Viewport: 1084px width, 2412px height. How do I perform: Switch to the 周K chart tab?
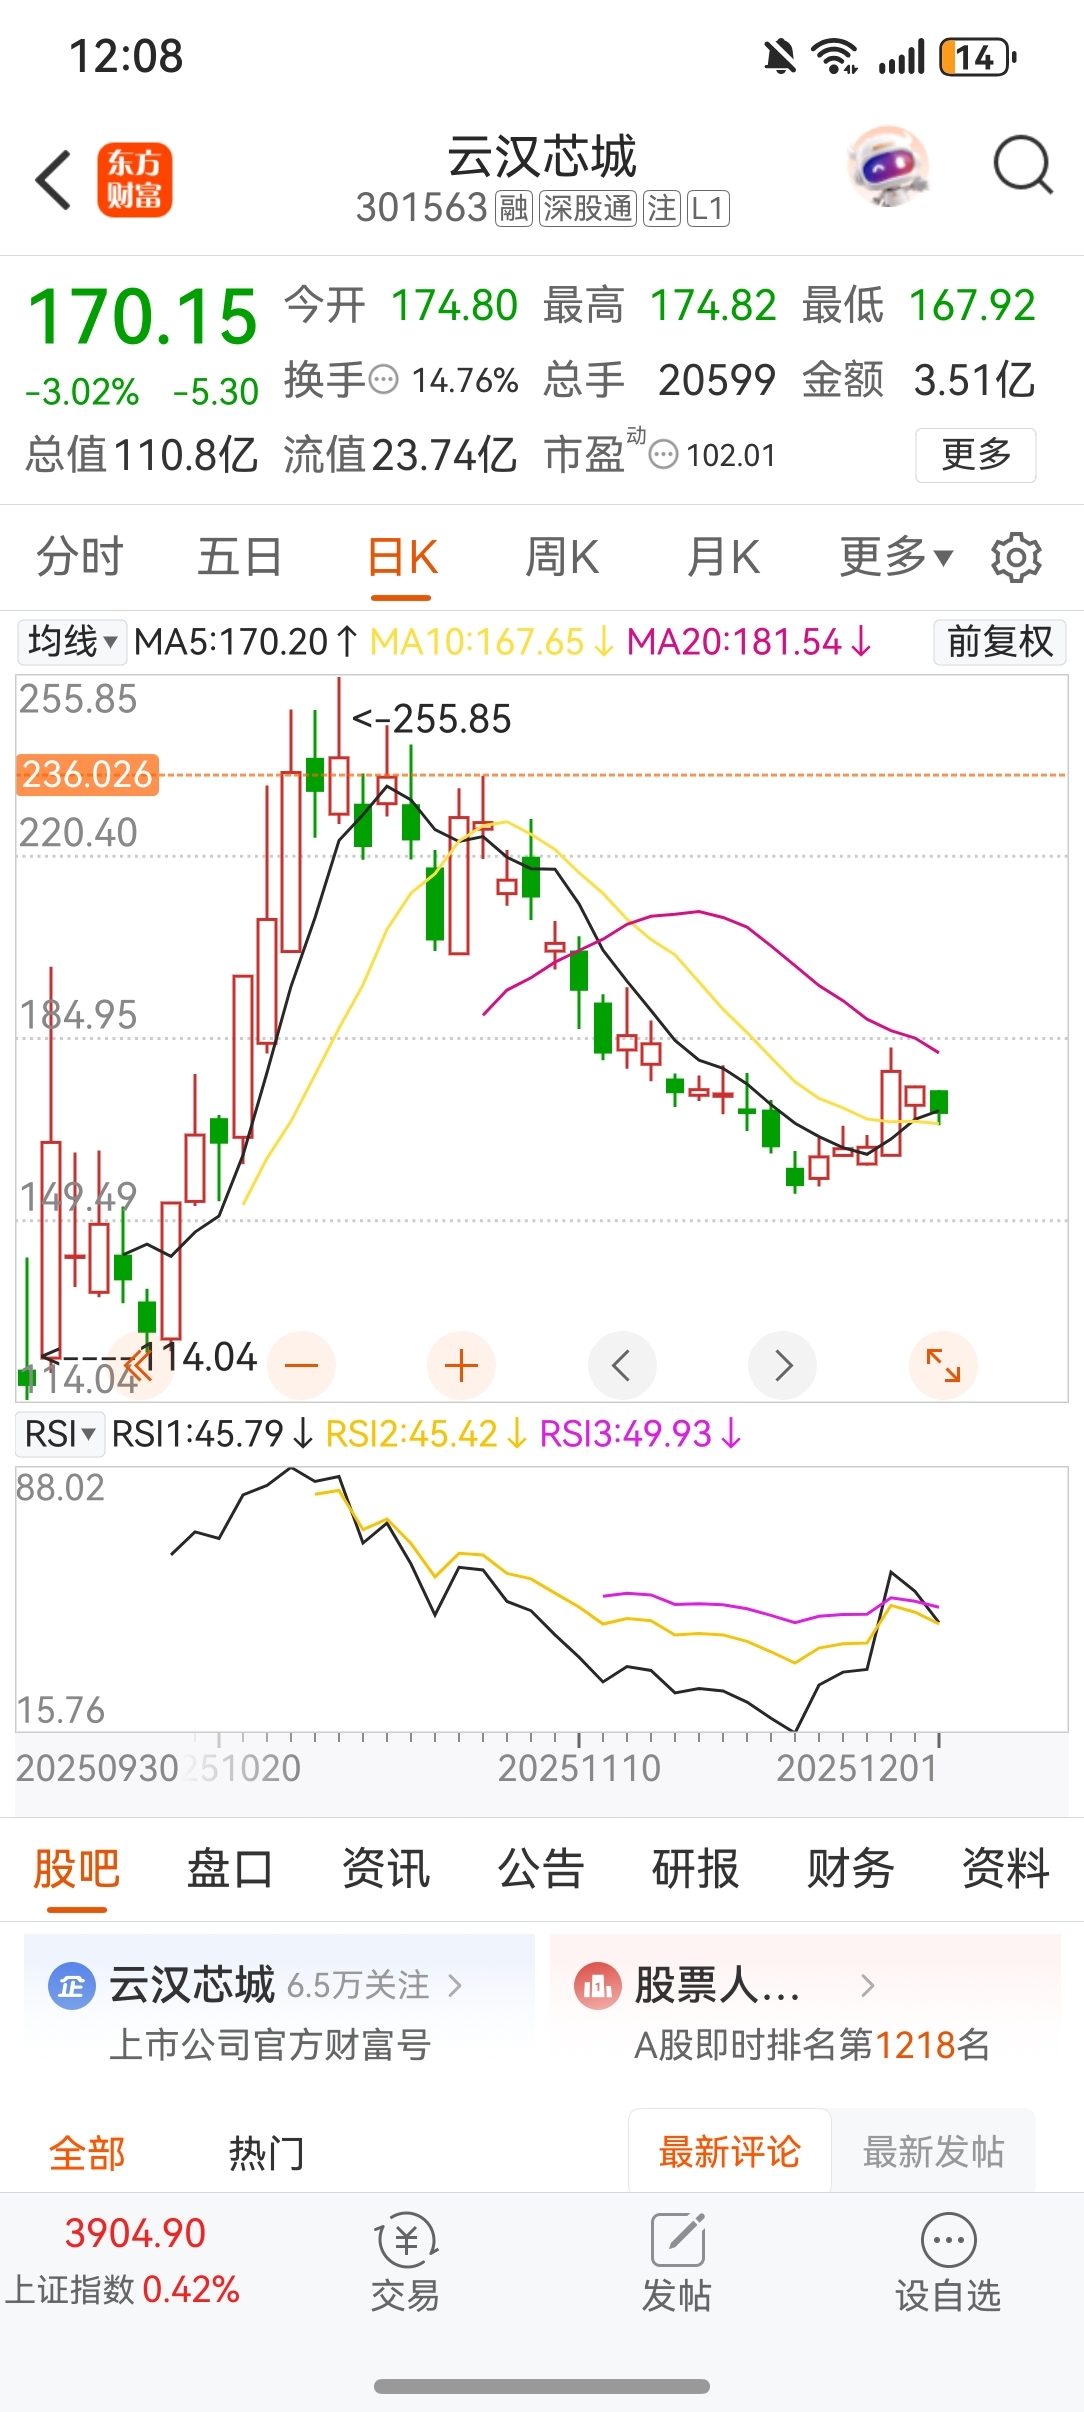point(562,557)
